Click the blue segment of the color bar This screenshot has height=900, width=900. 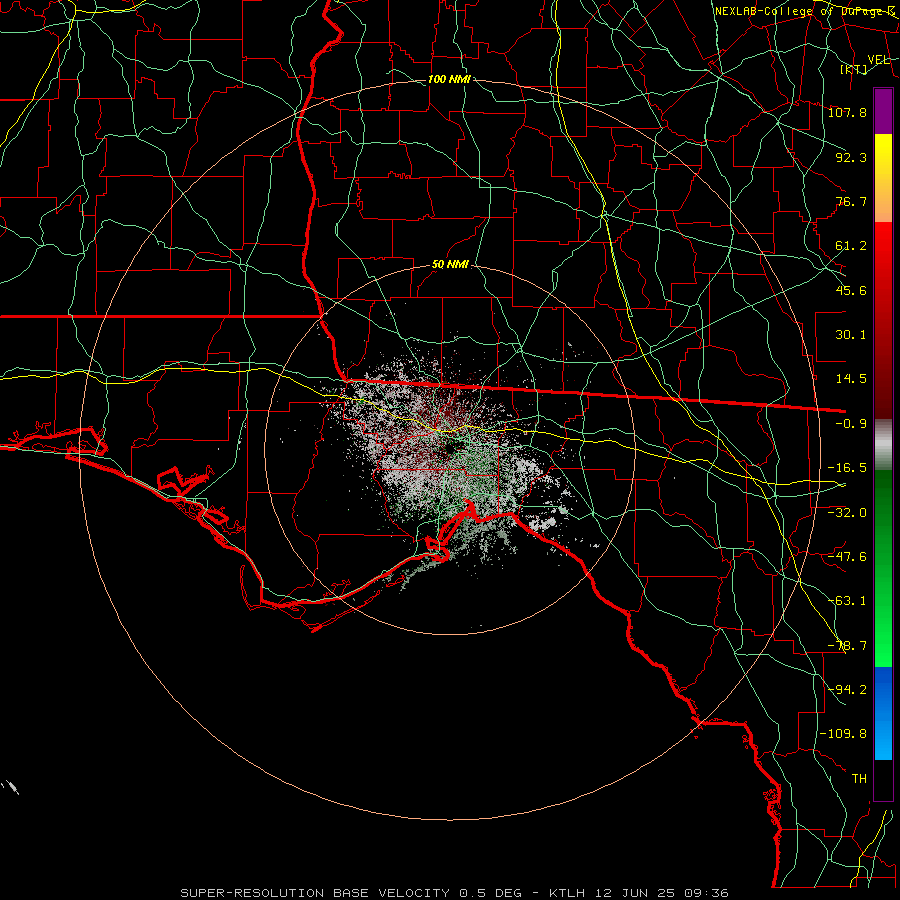tap(883, 713)
